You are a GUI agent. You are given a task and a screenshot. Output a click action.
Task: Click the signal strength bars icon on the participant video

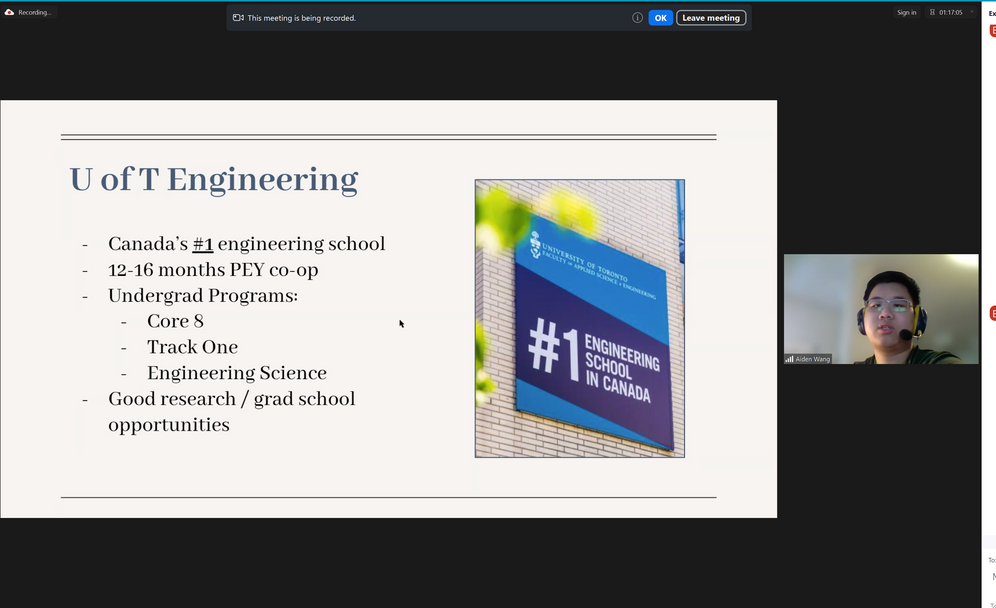tap(789, 359)
